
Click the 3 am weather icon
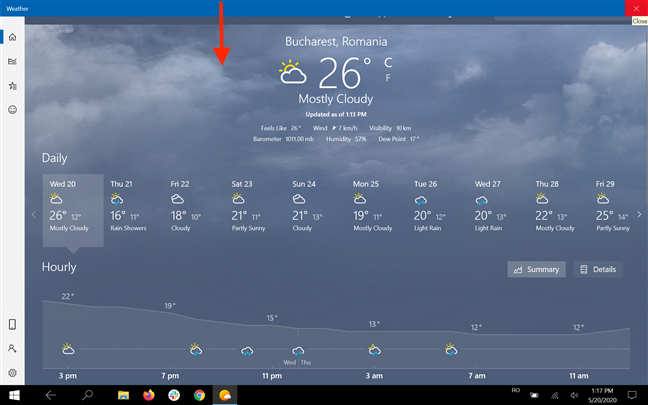coord(374,350)
